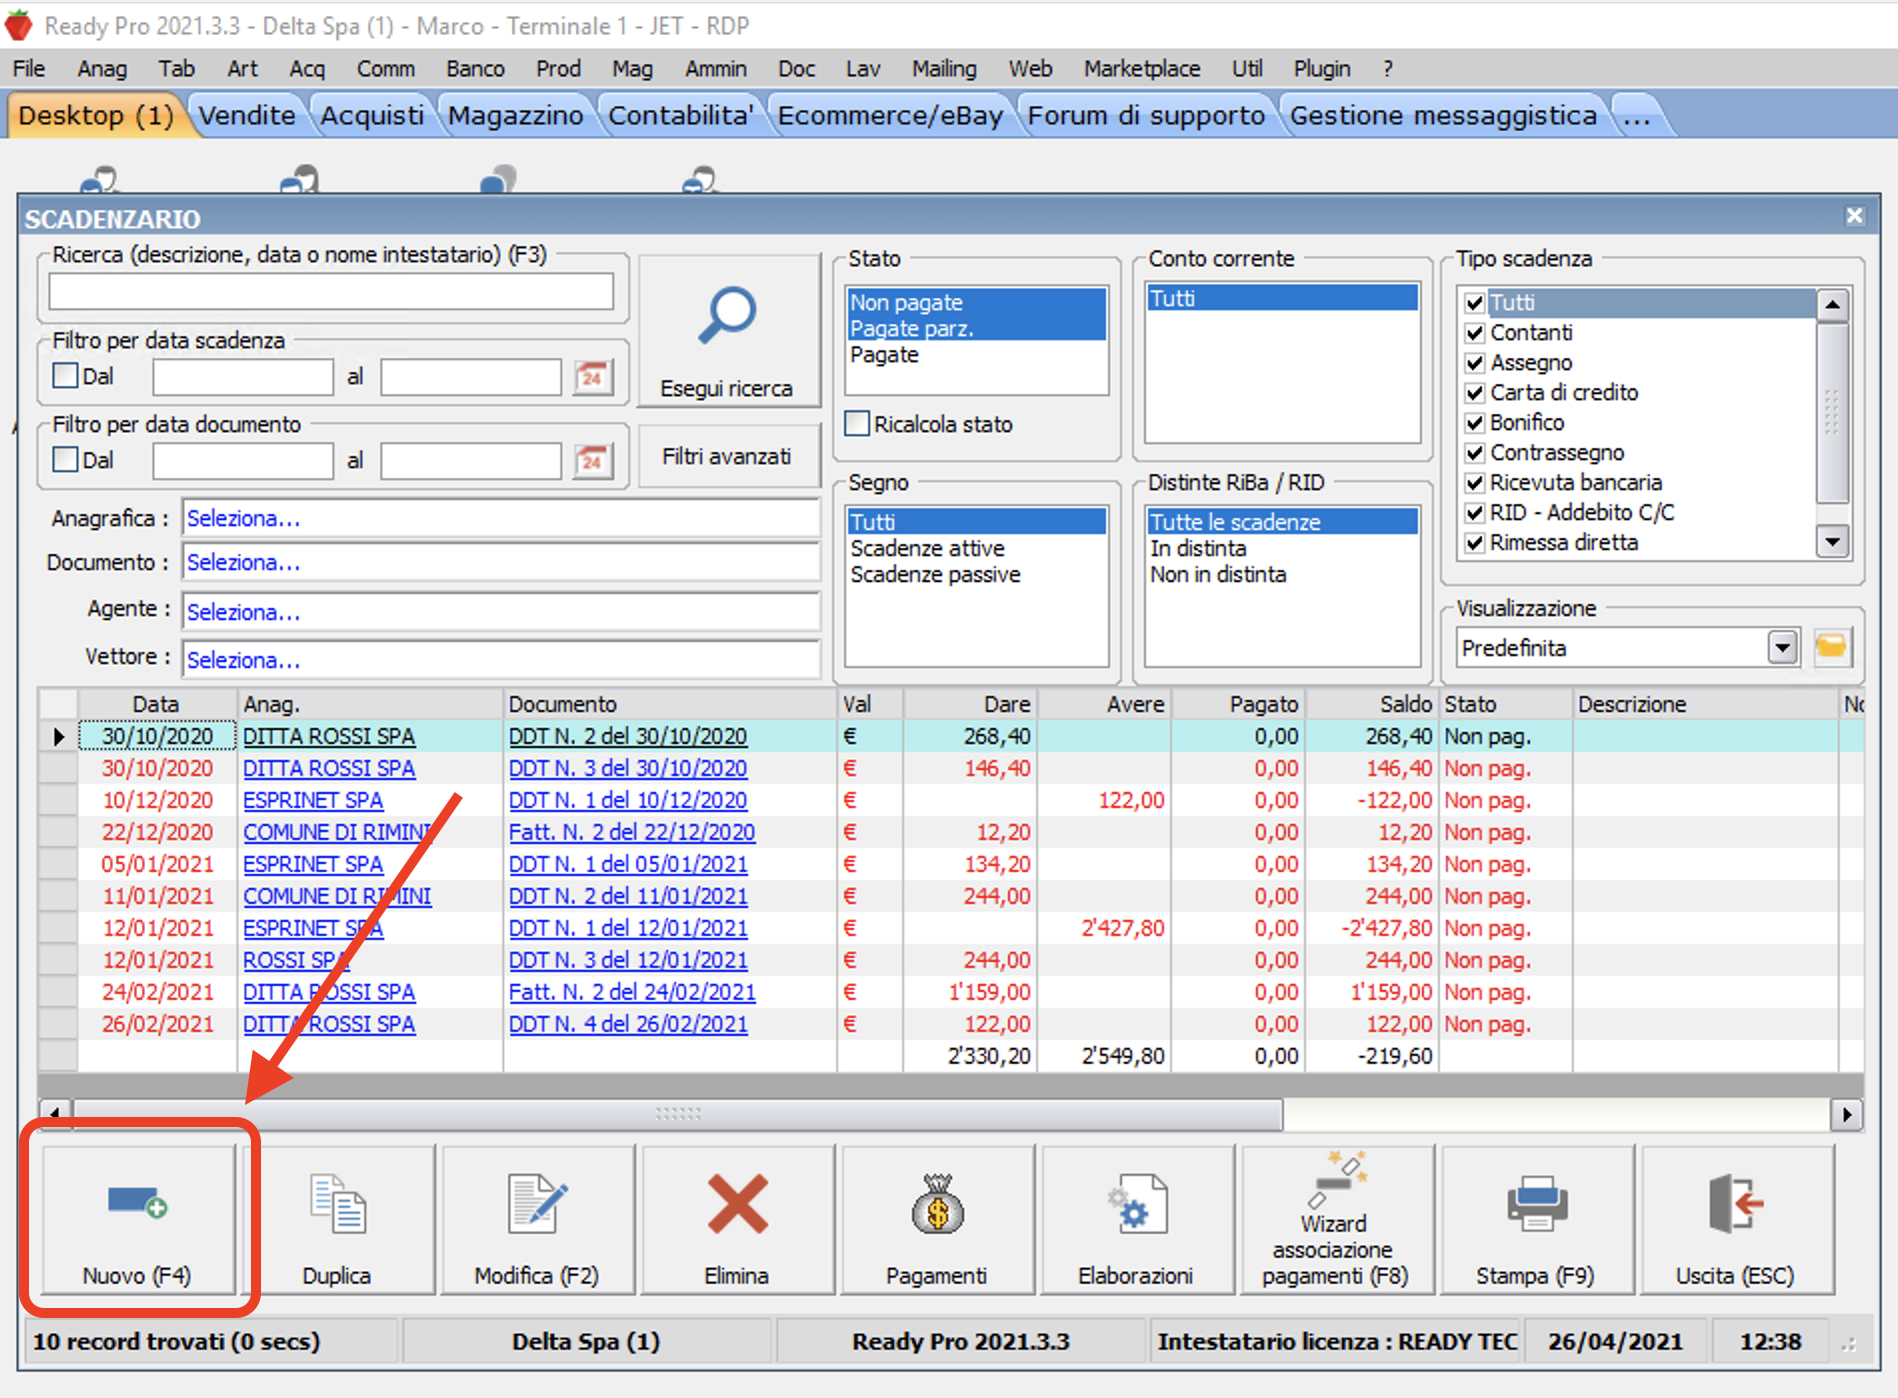Open Pagamenti money bag button
Viewport: 1898px width, 1398px height.
click(937, 1219)
